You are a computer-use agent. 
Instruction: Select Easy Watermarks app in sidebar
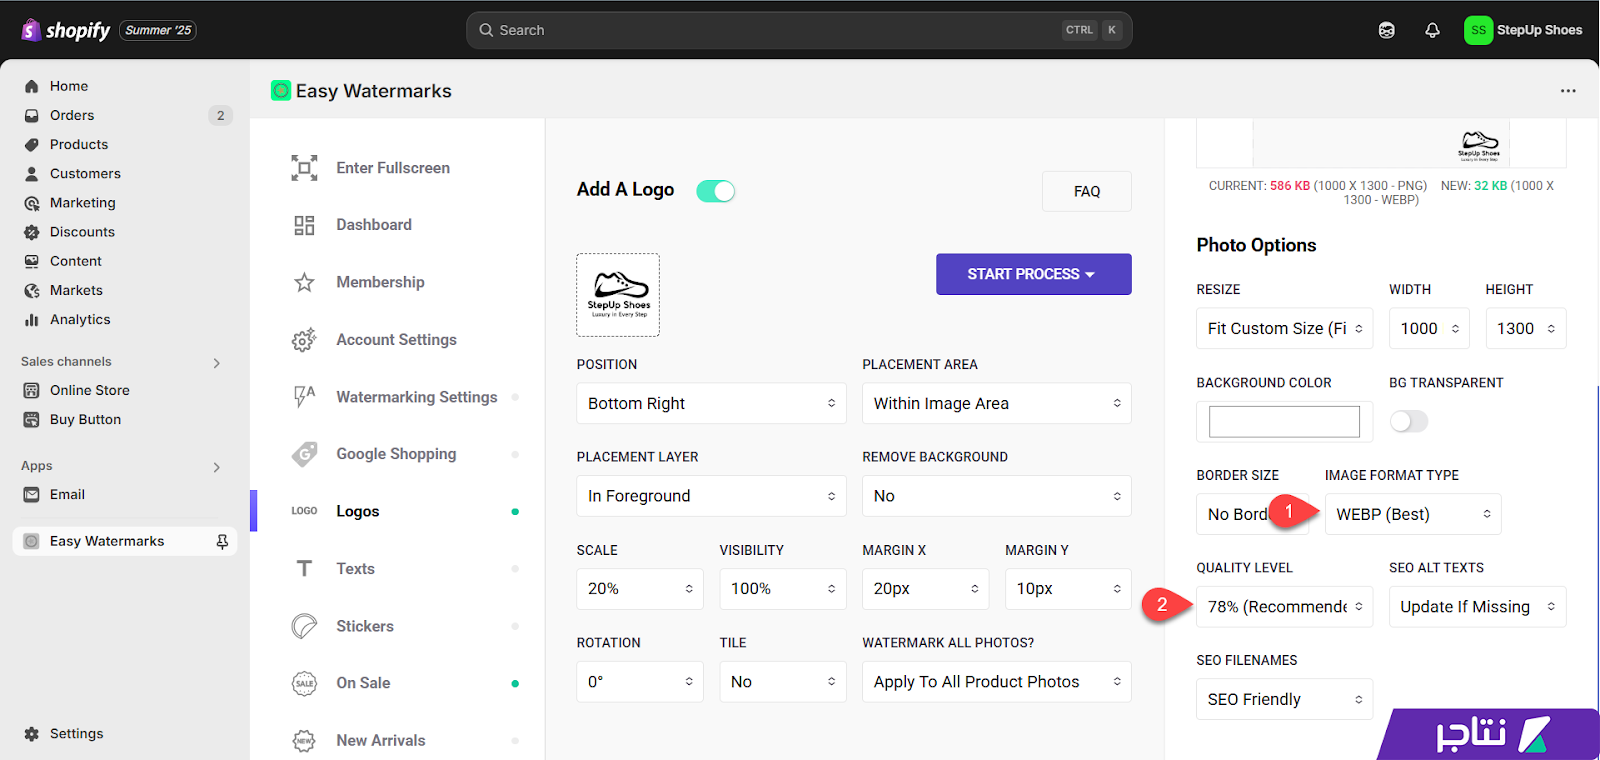pos(125,541)
